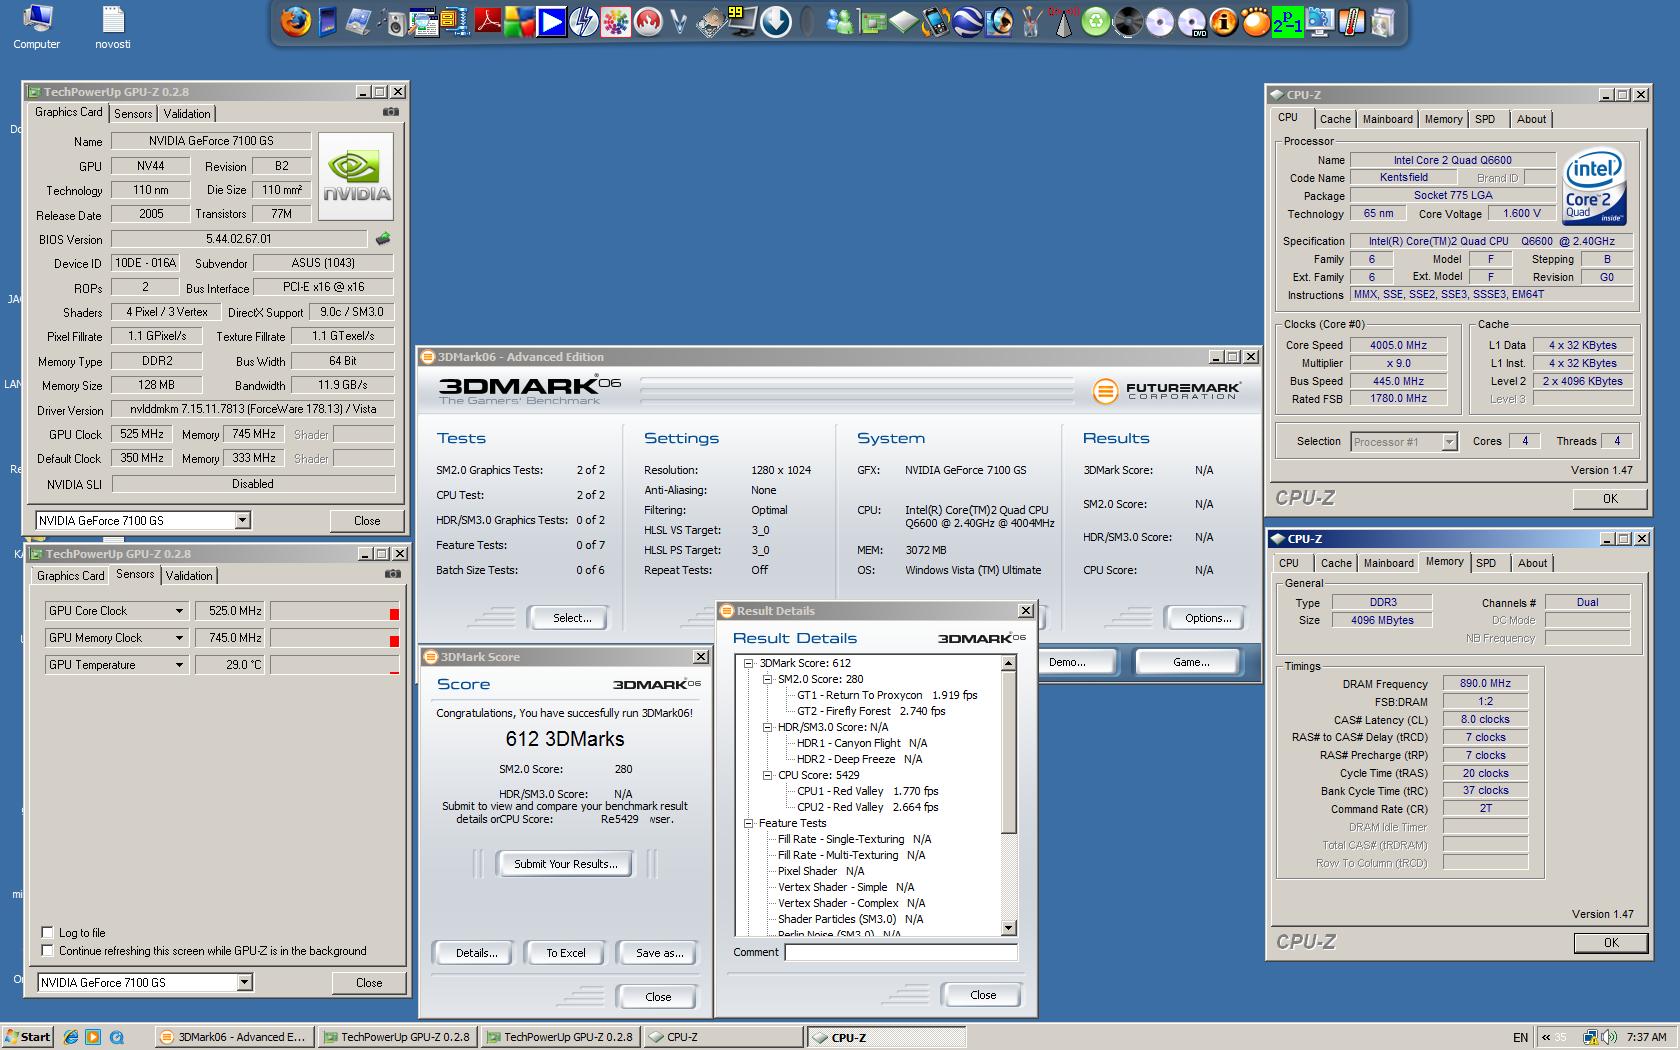Click the orange info dock icon

pos(1224,22)
